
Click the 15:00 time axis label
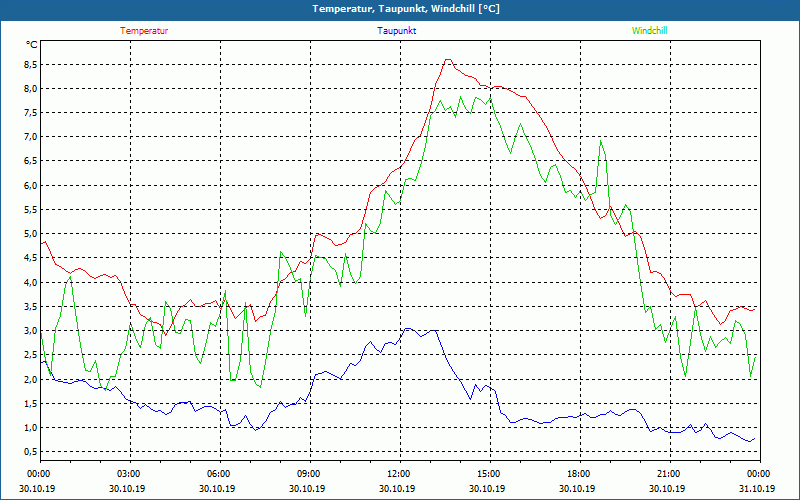[x=489, y=474]
